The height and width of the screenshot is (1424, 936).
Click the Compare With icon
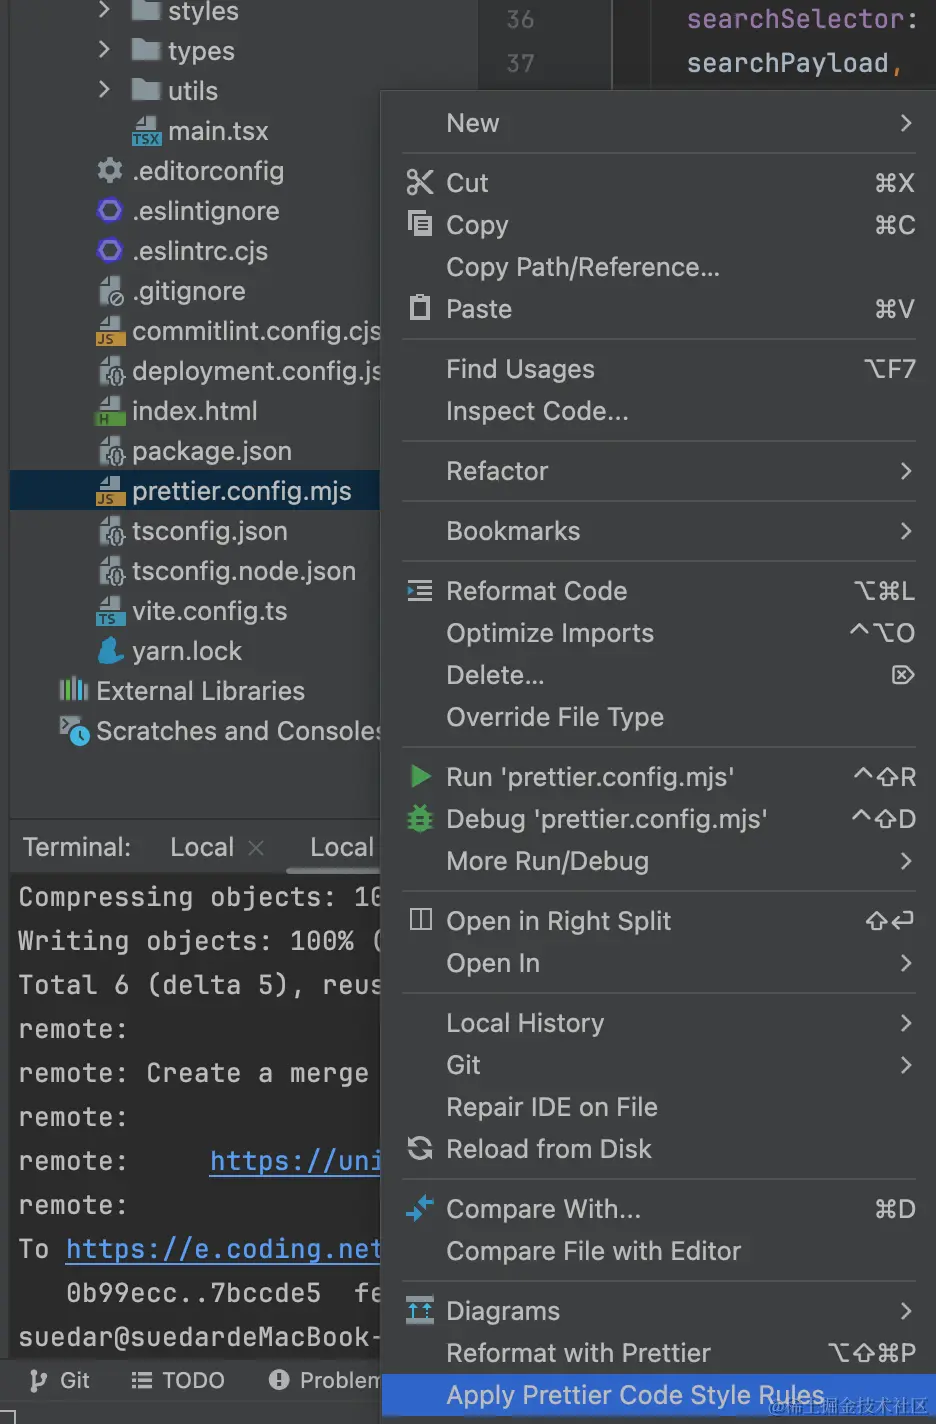419,1209
